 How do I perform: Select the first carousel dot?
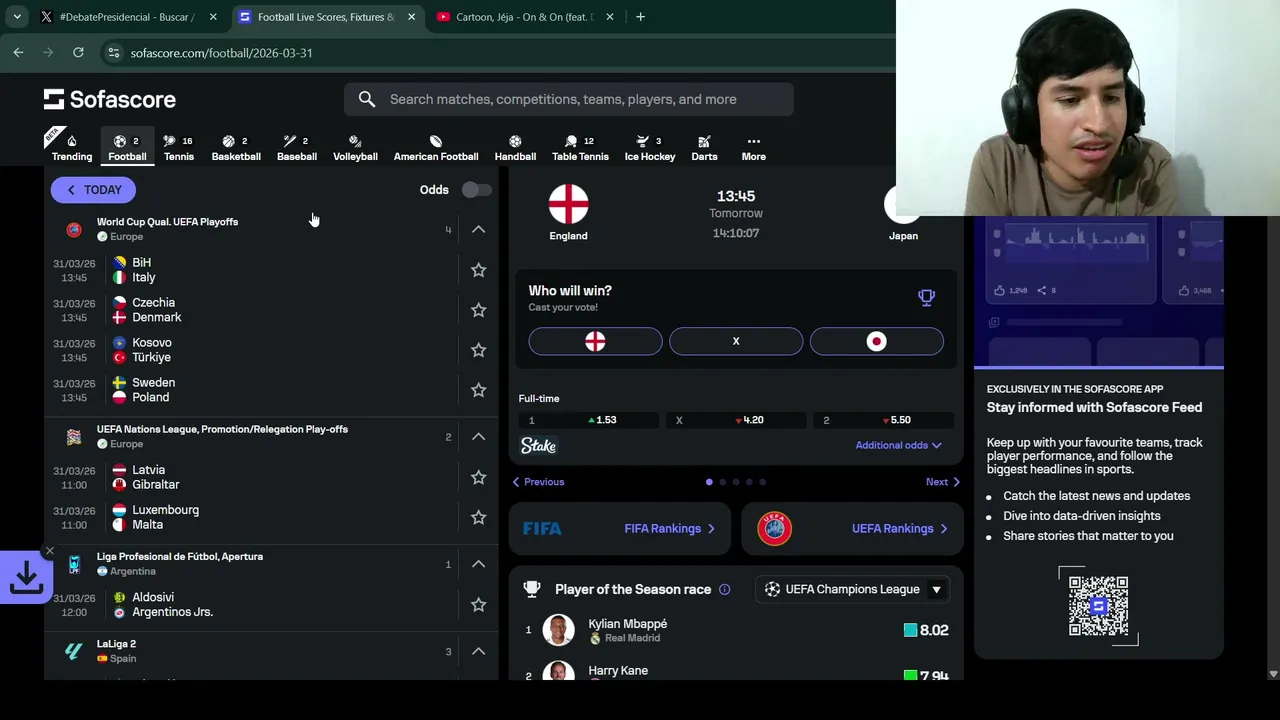click(x=709, y=482)
